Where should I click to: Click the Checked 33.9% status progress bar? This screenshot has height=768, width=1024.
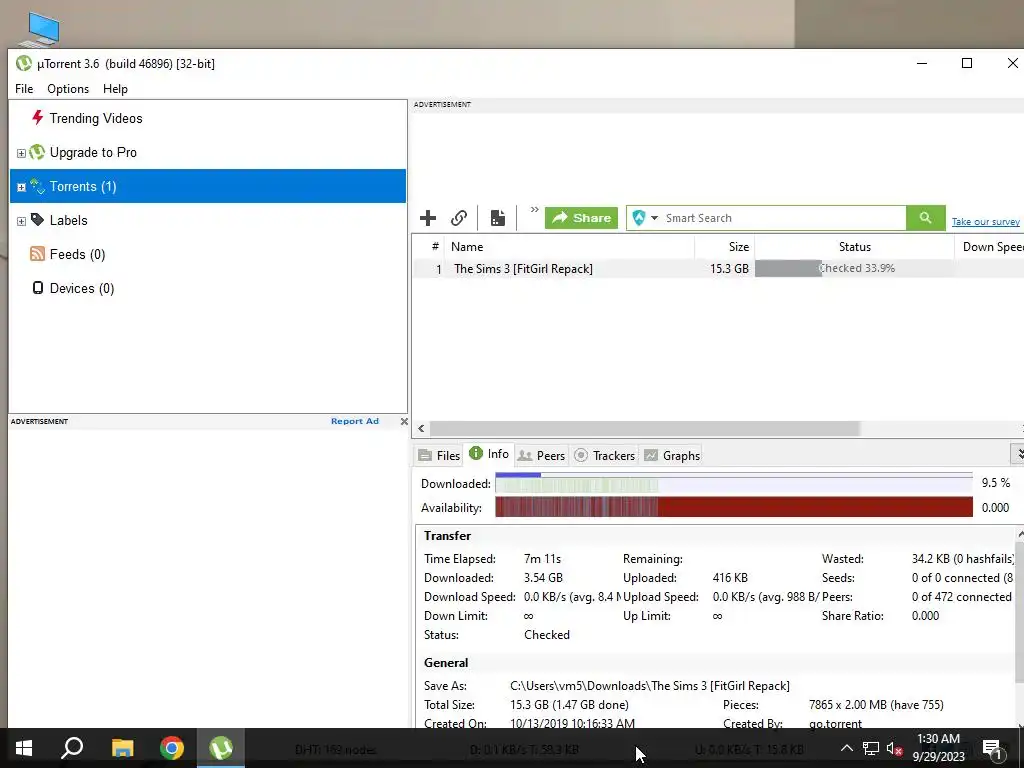click(x=854, y=268)
